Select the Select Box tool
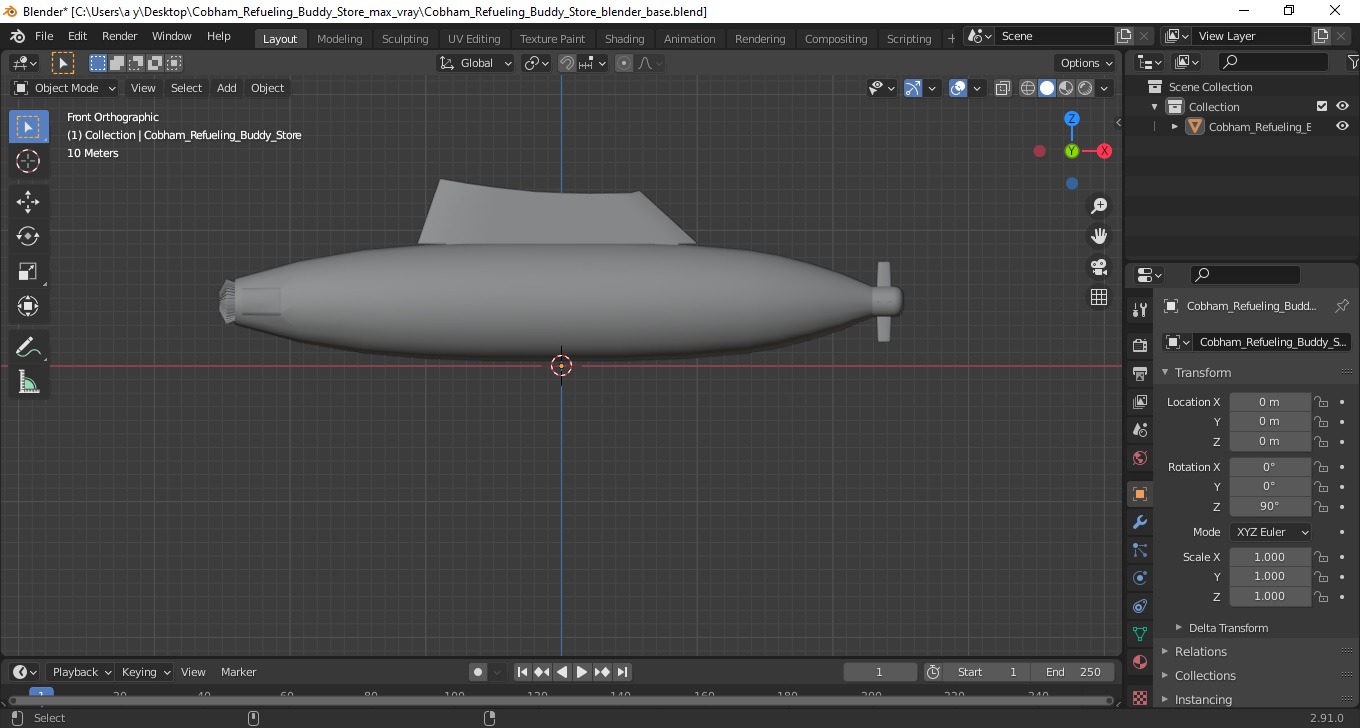This screenshot has width=1360, height=728. point(28,127)
